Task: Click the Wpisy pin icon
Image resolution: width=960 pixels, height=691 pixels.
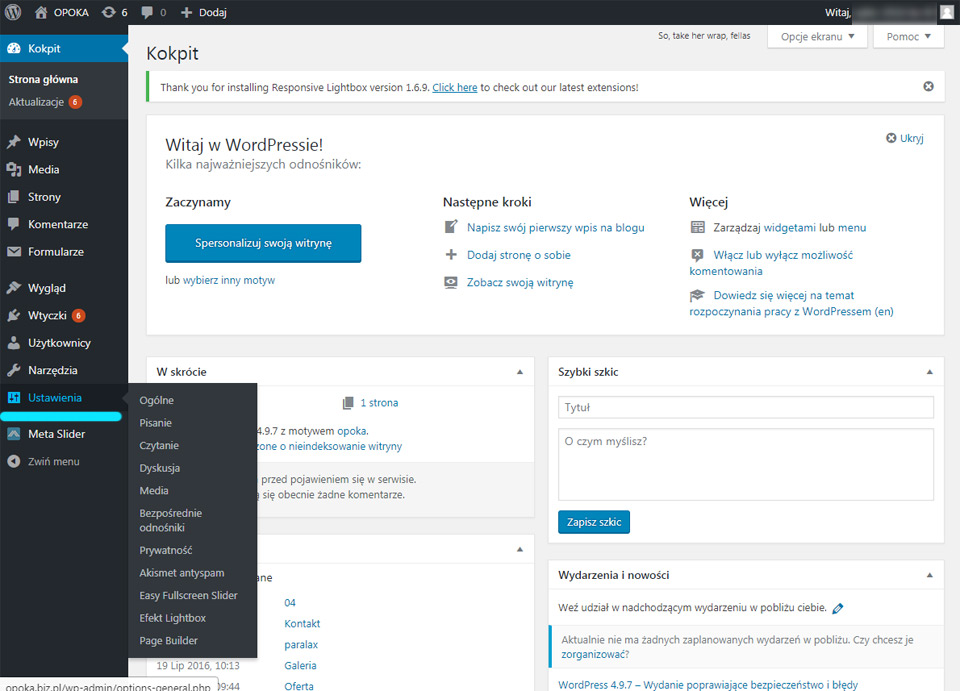Action: 13,142
